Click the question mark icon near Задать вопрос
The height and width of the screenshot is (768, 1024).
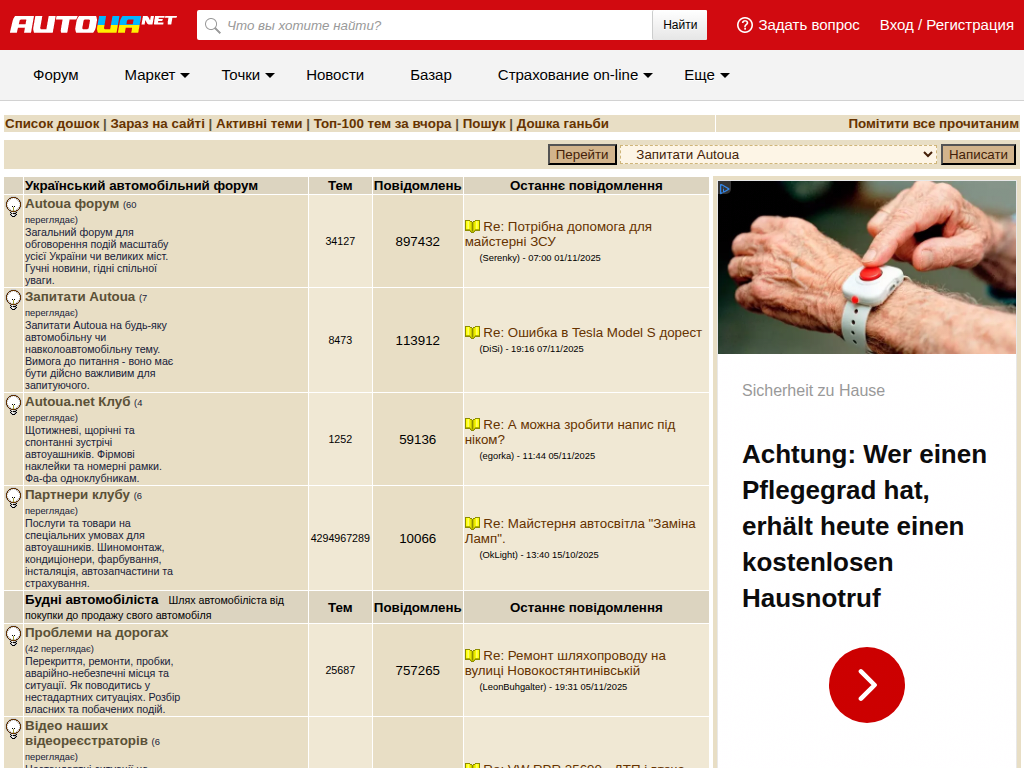tap(744, 25)
